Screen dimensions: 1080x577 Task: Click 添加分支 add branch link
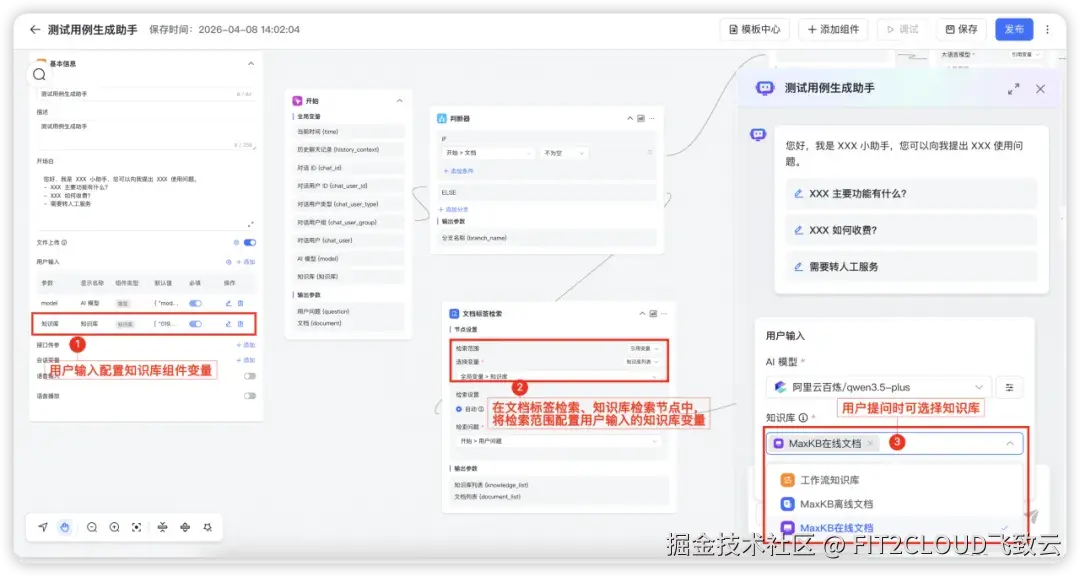pyautogui.click(x=453, y=209)
